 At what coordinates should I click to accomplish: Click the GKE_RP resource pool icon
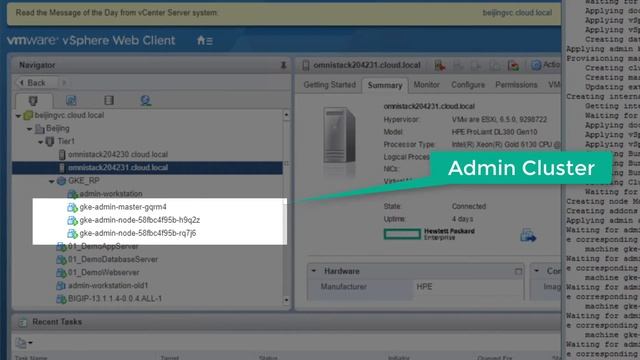pos(61,181)
